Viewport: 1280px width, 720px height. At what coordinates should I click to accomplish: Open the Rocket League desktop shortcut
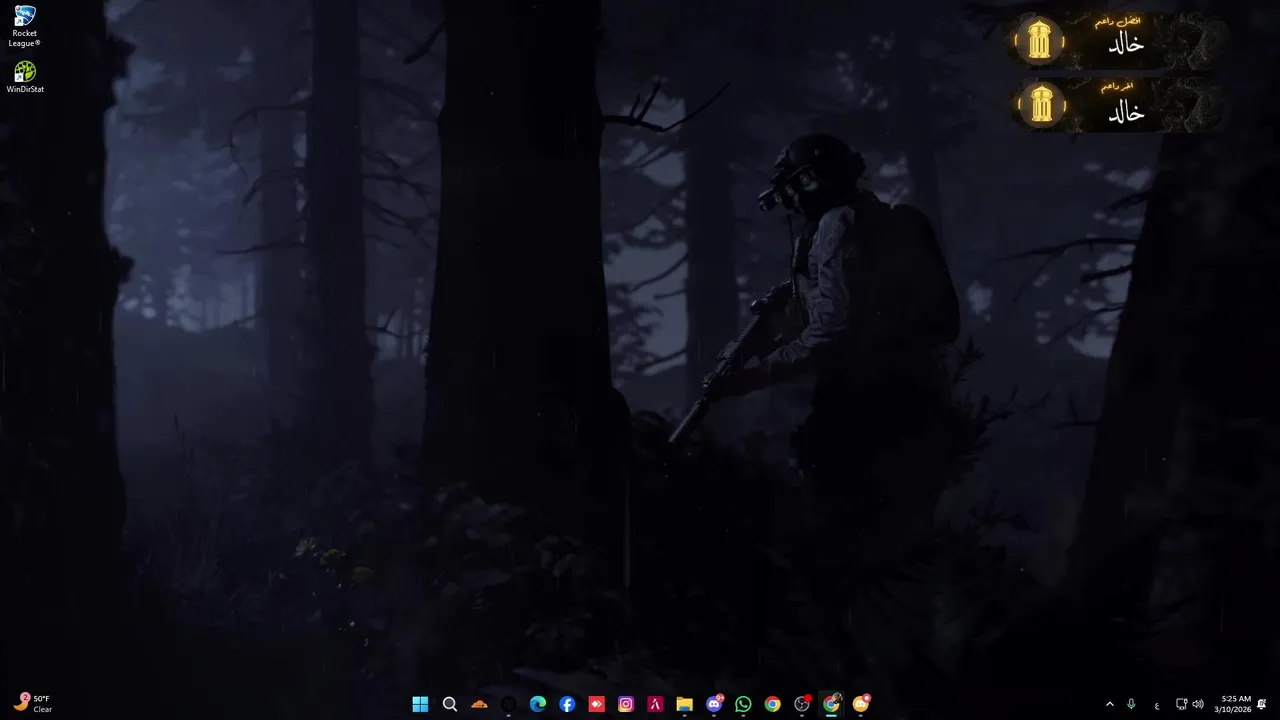pyautogui.click(x=24, y=26)
